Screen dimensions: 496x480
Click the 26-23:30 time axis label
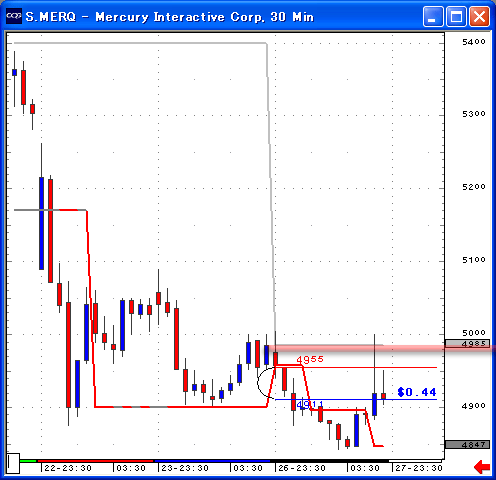pyautogui.click(x=302, y=468)
